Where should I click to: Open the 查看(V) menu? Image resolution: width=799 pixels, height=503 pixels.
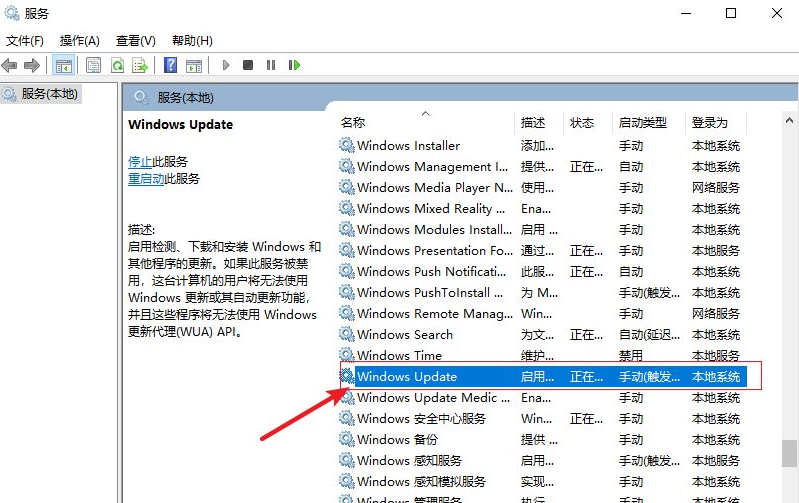[x=136, y=41]
